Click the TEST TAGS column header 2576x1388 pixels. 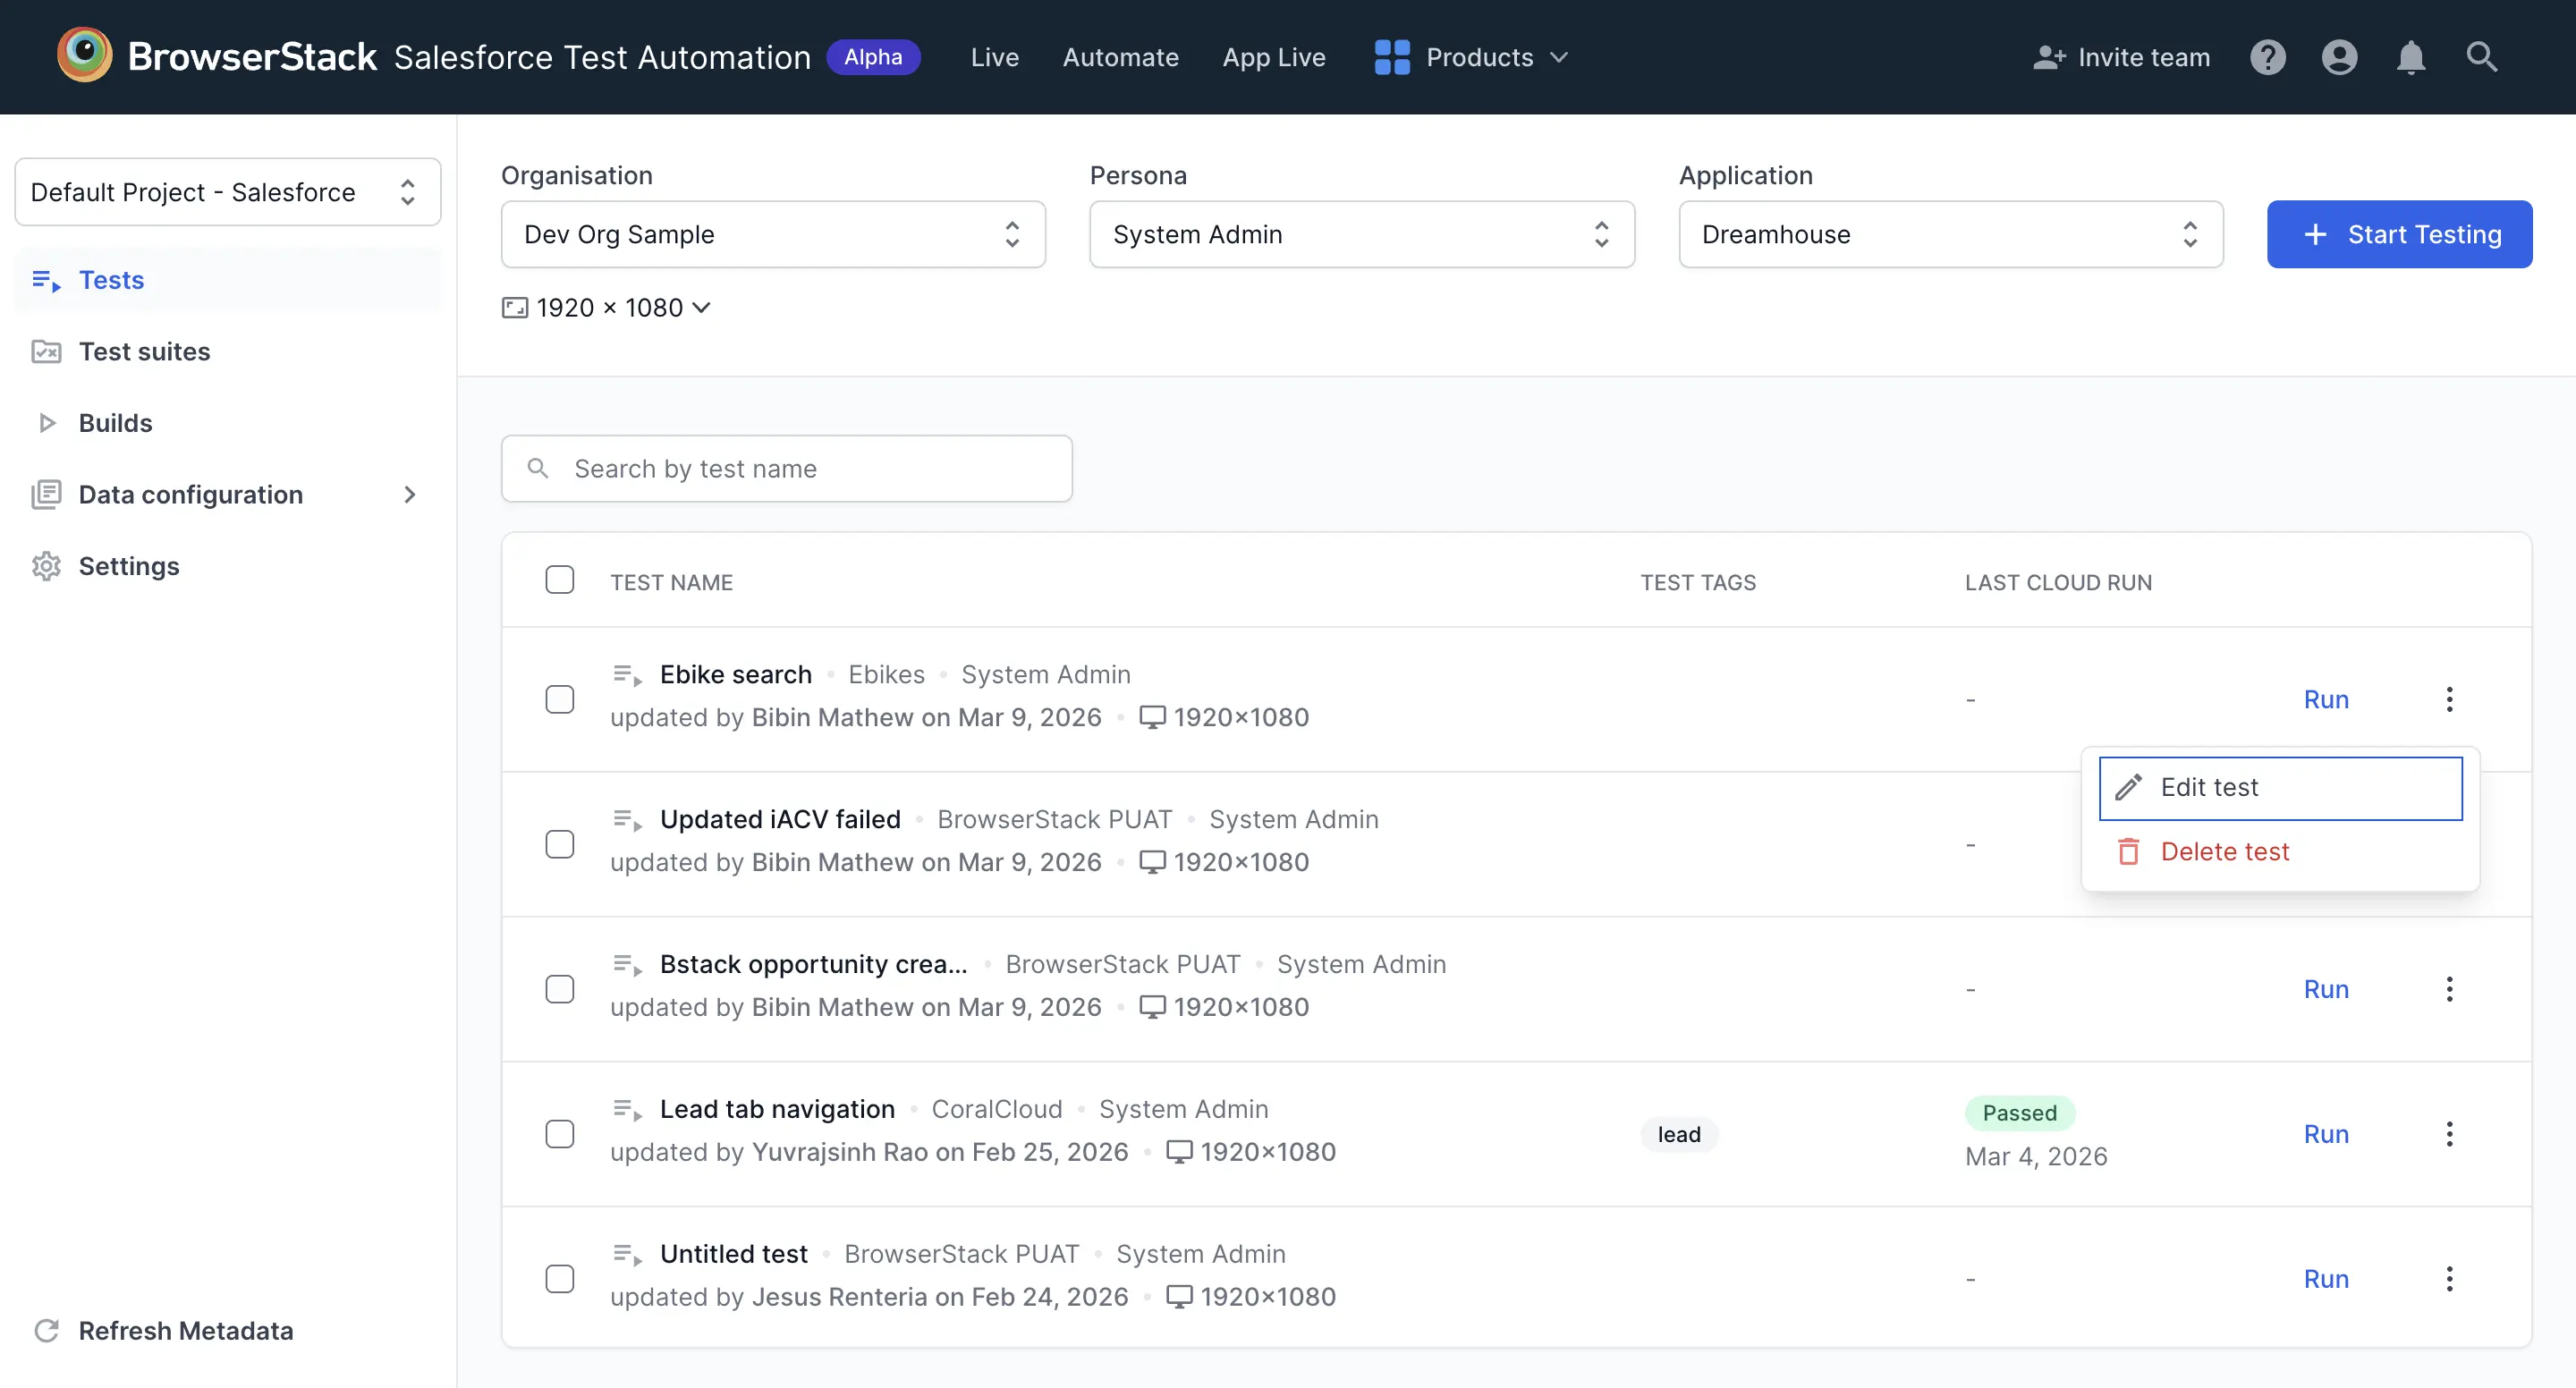tap(1698, 582)
